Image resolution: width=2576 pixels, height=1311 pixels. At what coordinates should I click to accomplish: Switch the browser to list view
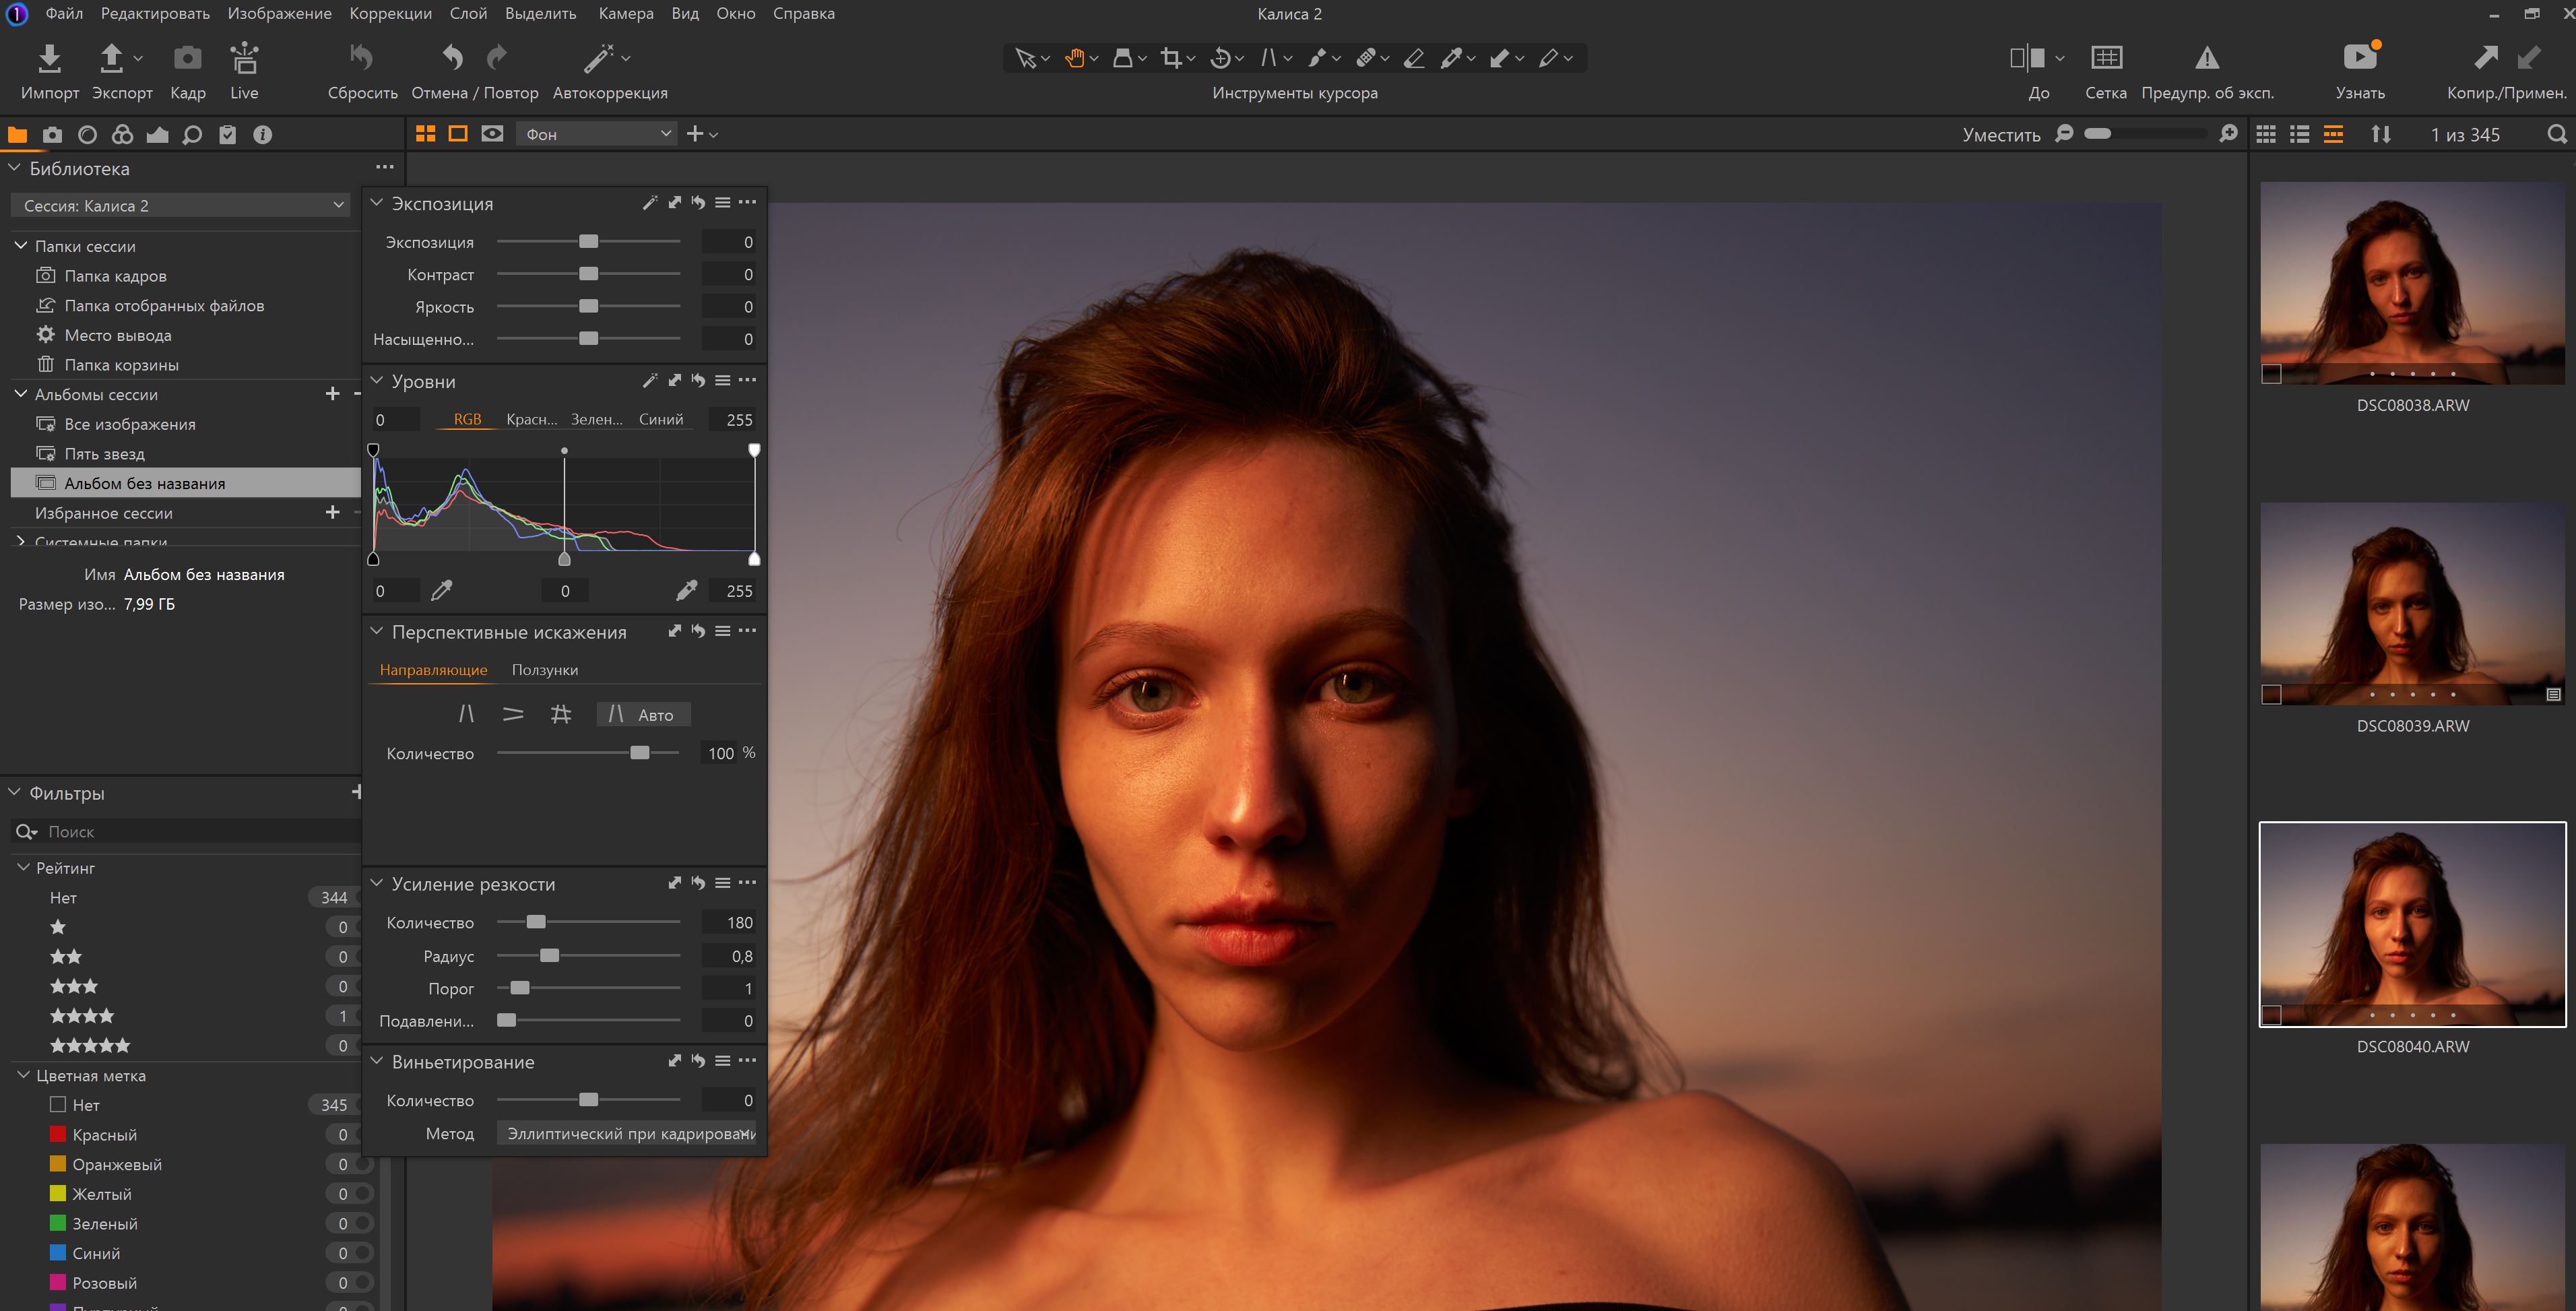click(2299, 134)
